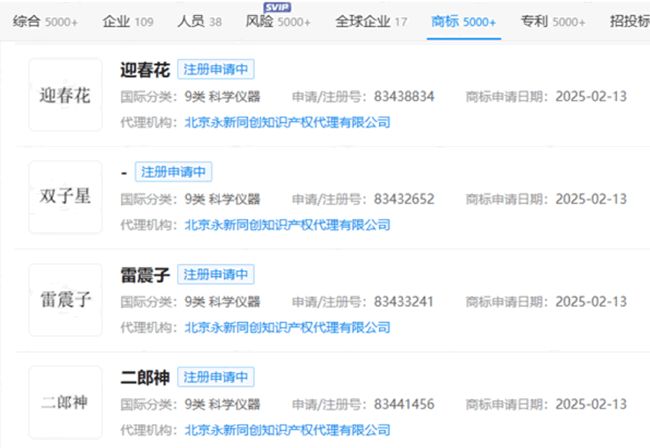
Task: Open the 迎春花 trademark logo thumbnail
Action: [x=65, y=95]
